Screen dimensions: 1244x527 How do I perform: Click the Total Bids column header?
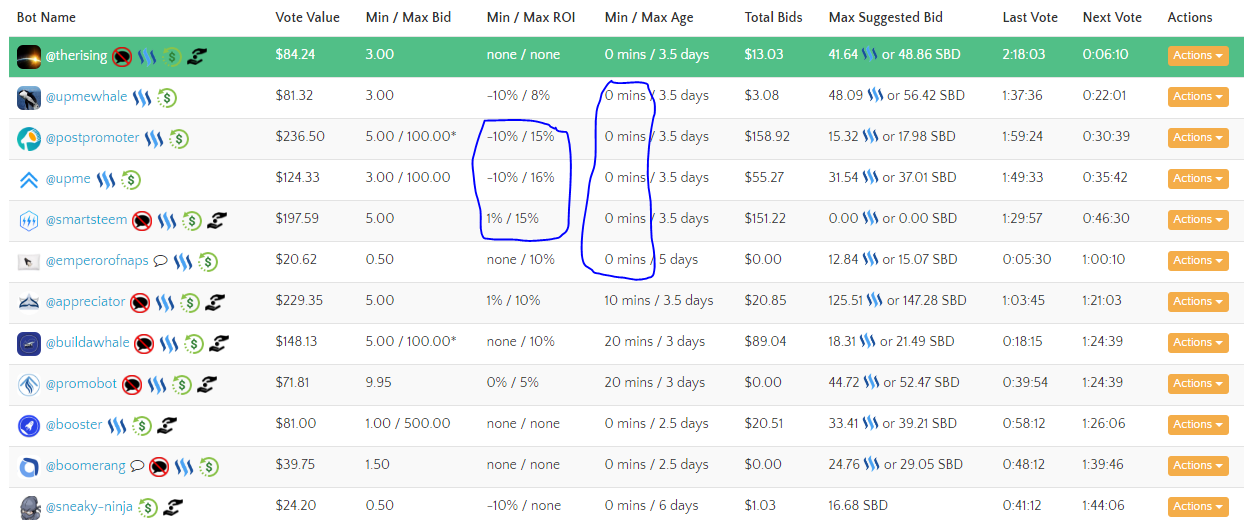tap(775, 17)
